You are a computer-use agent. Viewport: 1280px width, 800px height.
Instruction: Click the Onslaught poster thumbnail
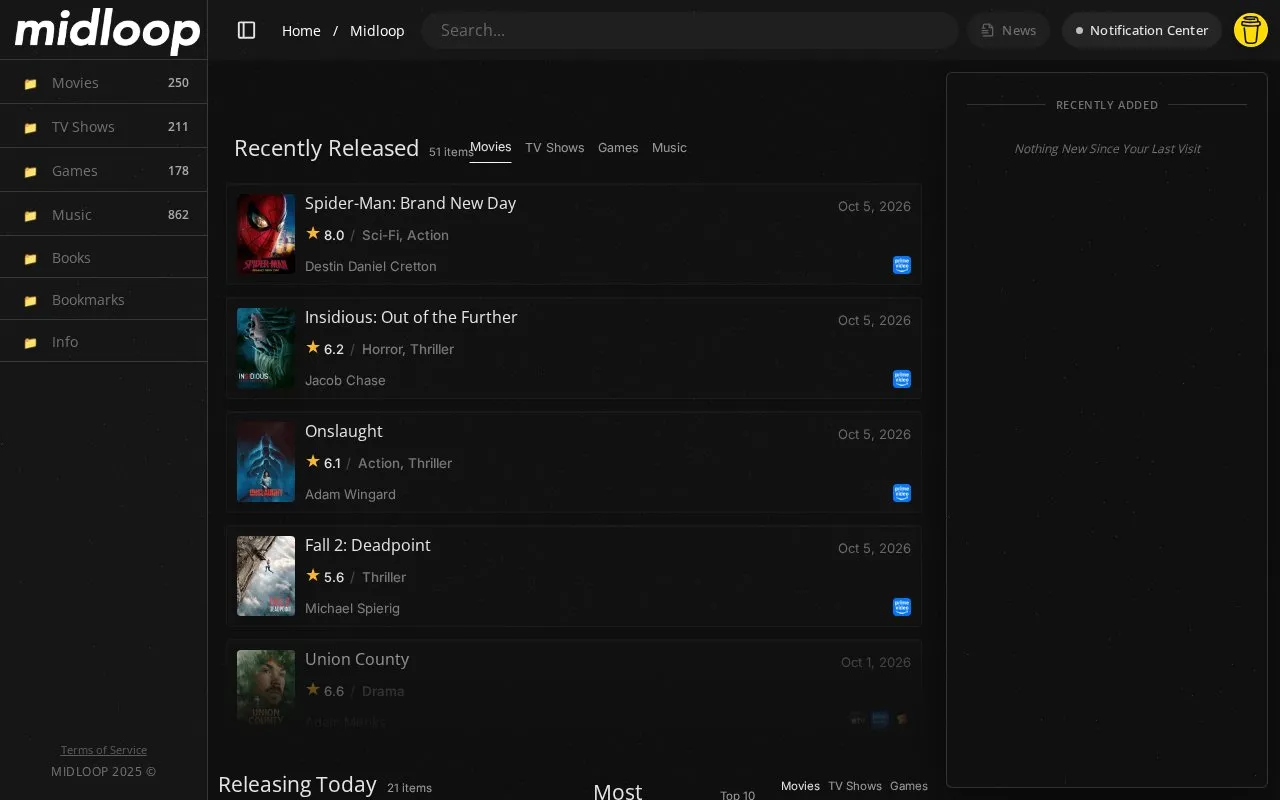click(x=266, y=462)
